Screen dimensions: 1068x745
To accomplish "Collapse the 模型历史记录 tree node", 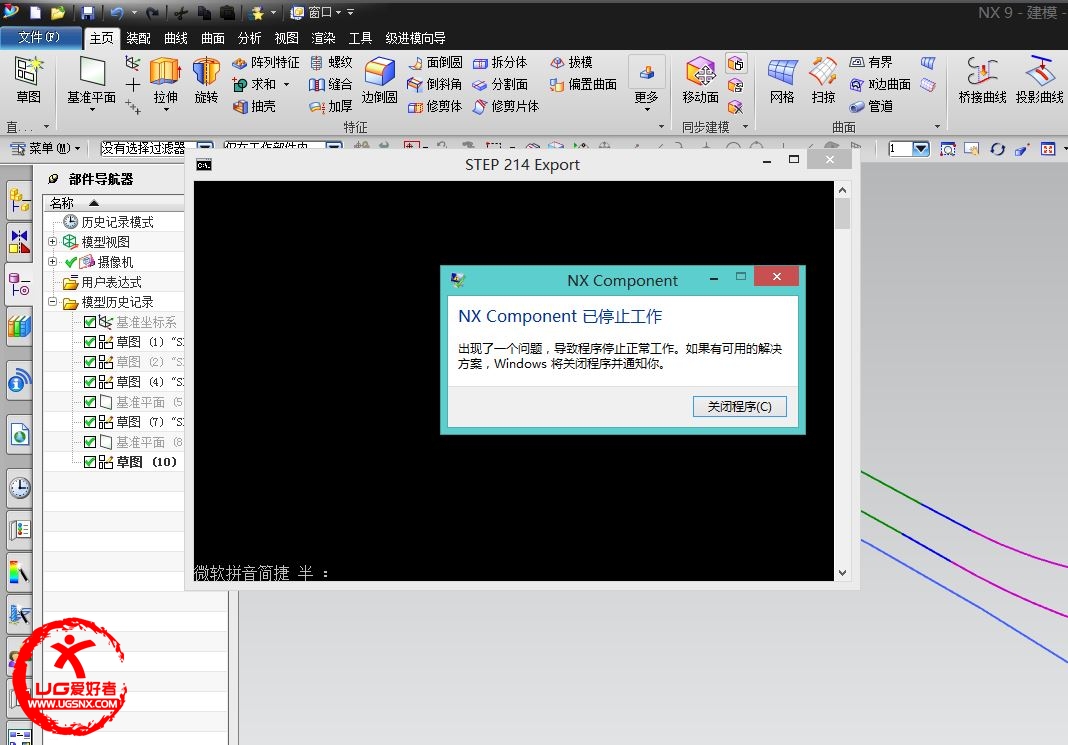I will [x=52, y=302].
